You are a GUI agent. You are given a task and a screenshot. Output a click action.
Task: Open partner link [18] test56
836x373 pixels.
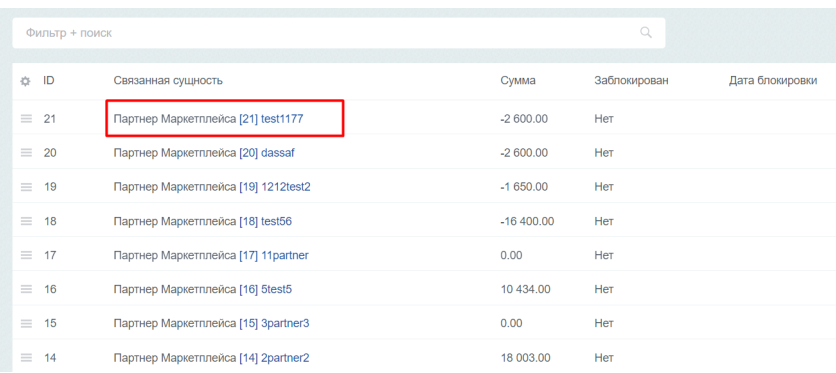point(265,221)
